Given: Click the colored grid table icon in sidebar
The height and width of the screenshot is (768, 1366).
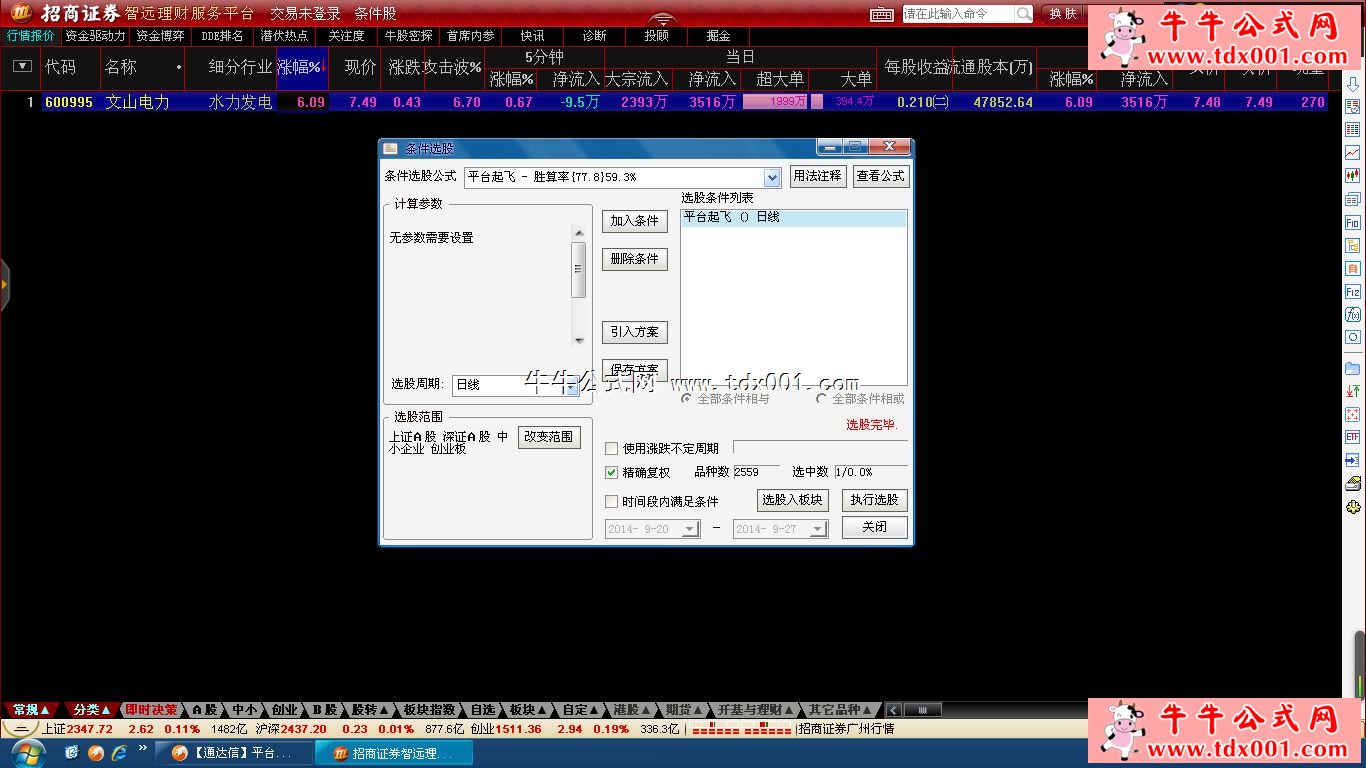Looking at the screenshot, I should [x=1353, y=130].
